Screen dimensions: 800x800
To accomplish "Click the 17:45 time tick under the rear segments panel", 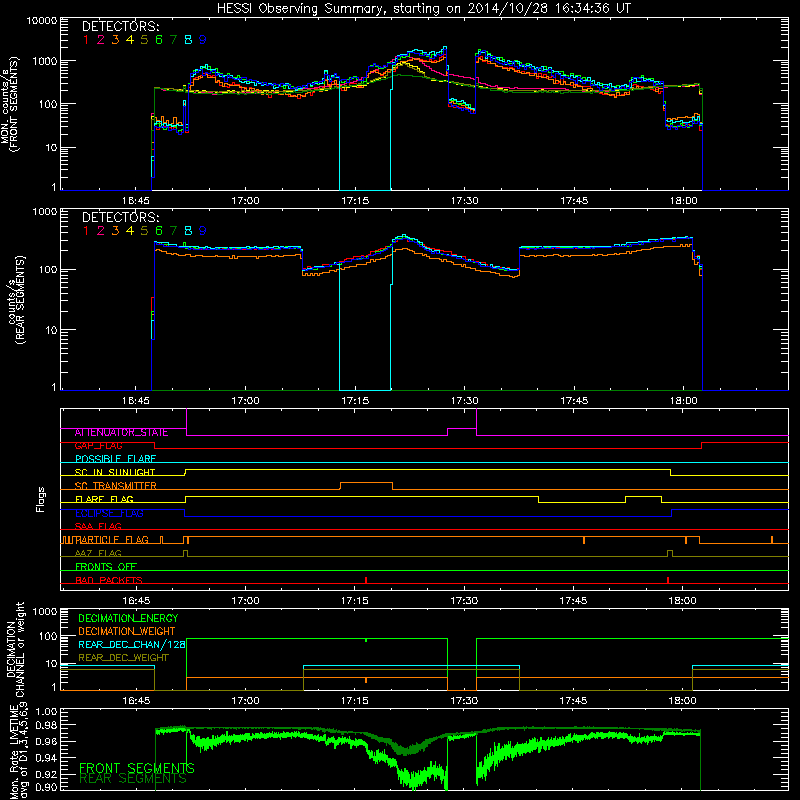I will pos(574,401).
